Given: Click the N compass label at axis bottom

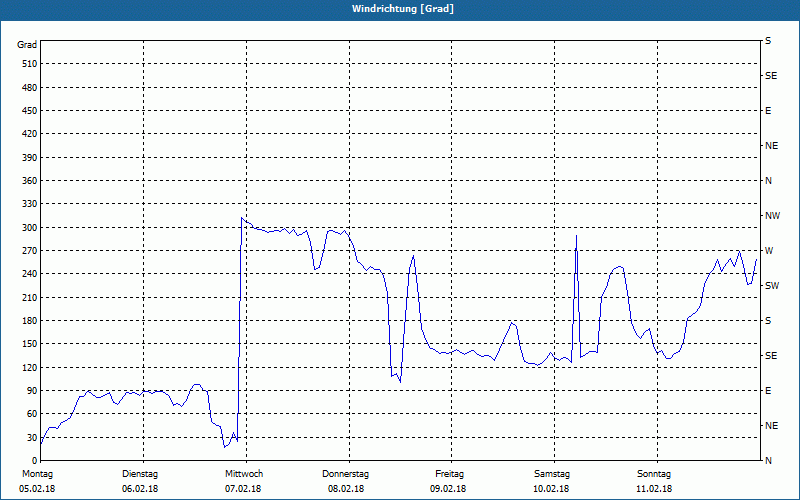Looking at the screenshot, I should pos(769,461).
